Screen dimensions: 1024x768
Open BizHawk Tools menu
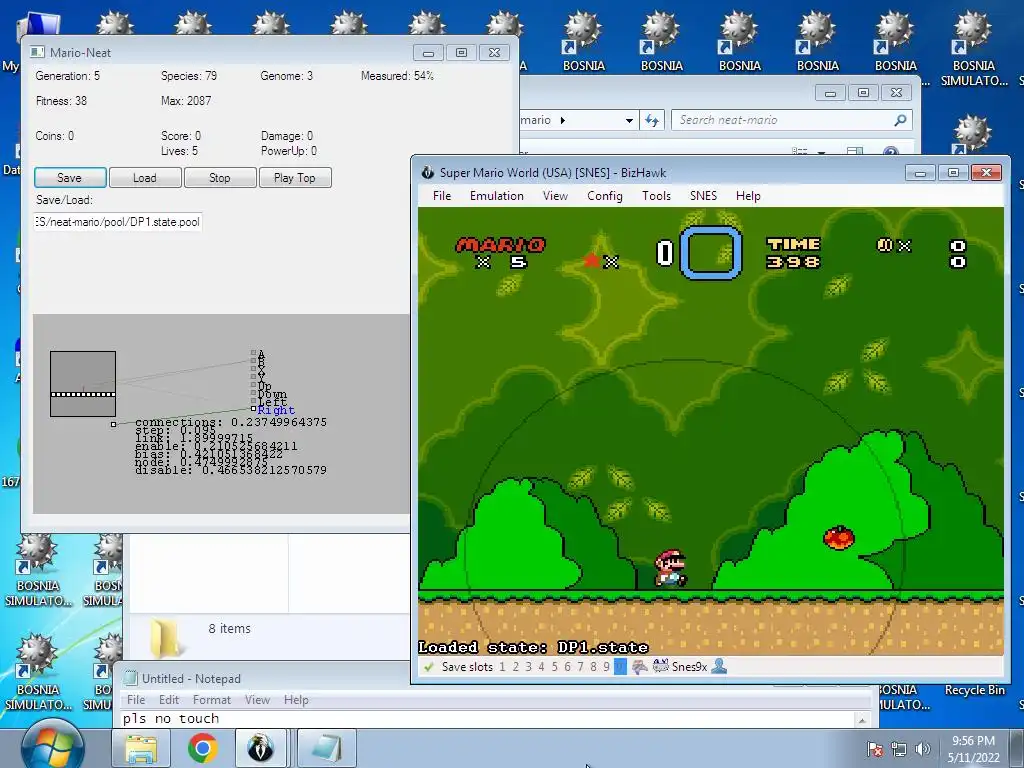click(x=656, y=196)
